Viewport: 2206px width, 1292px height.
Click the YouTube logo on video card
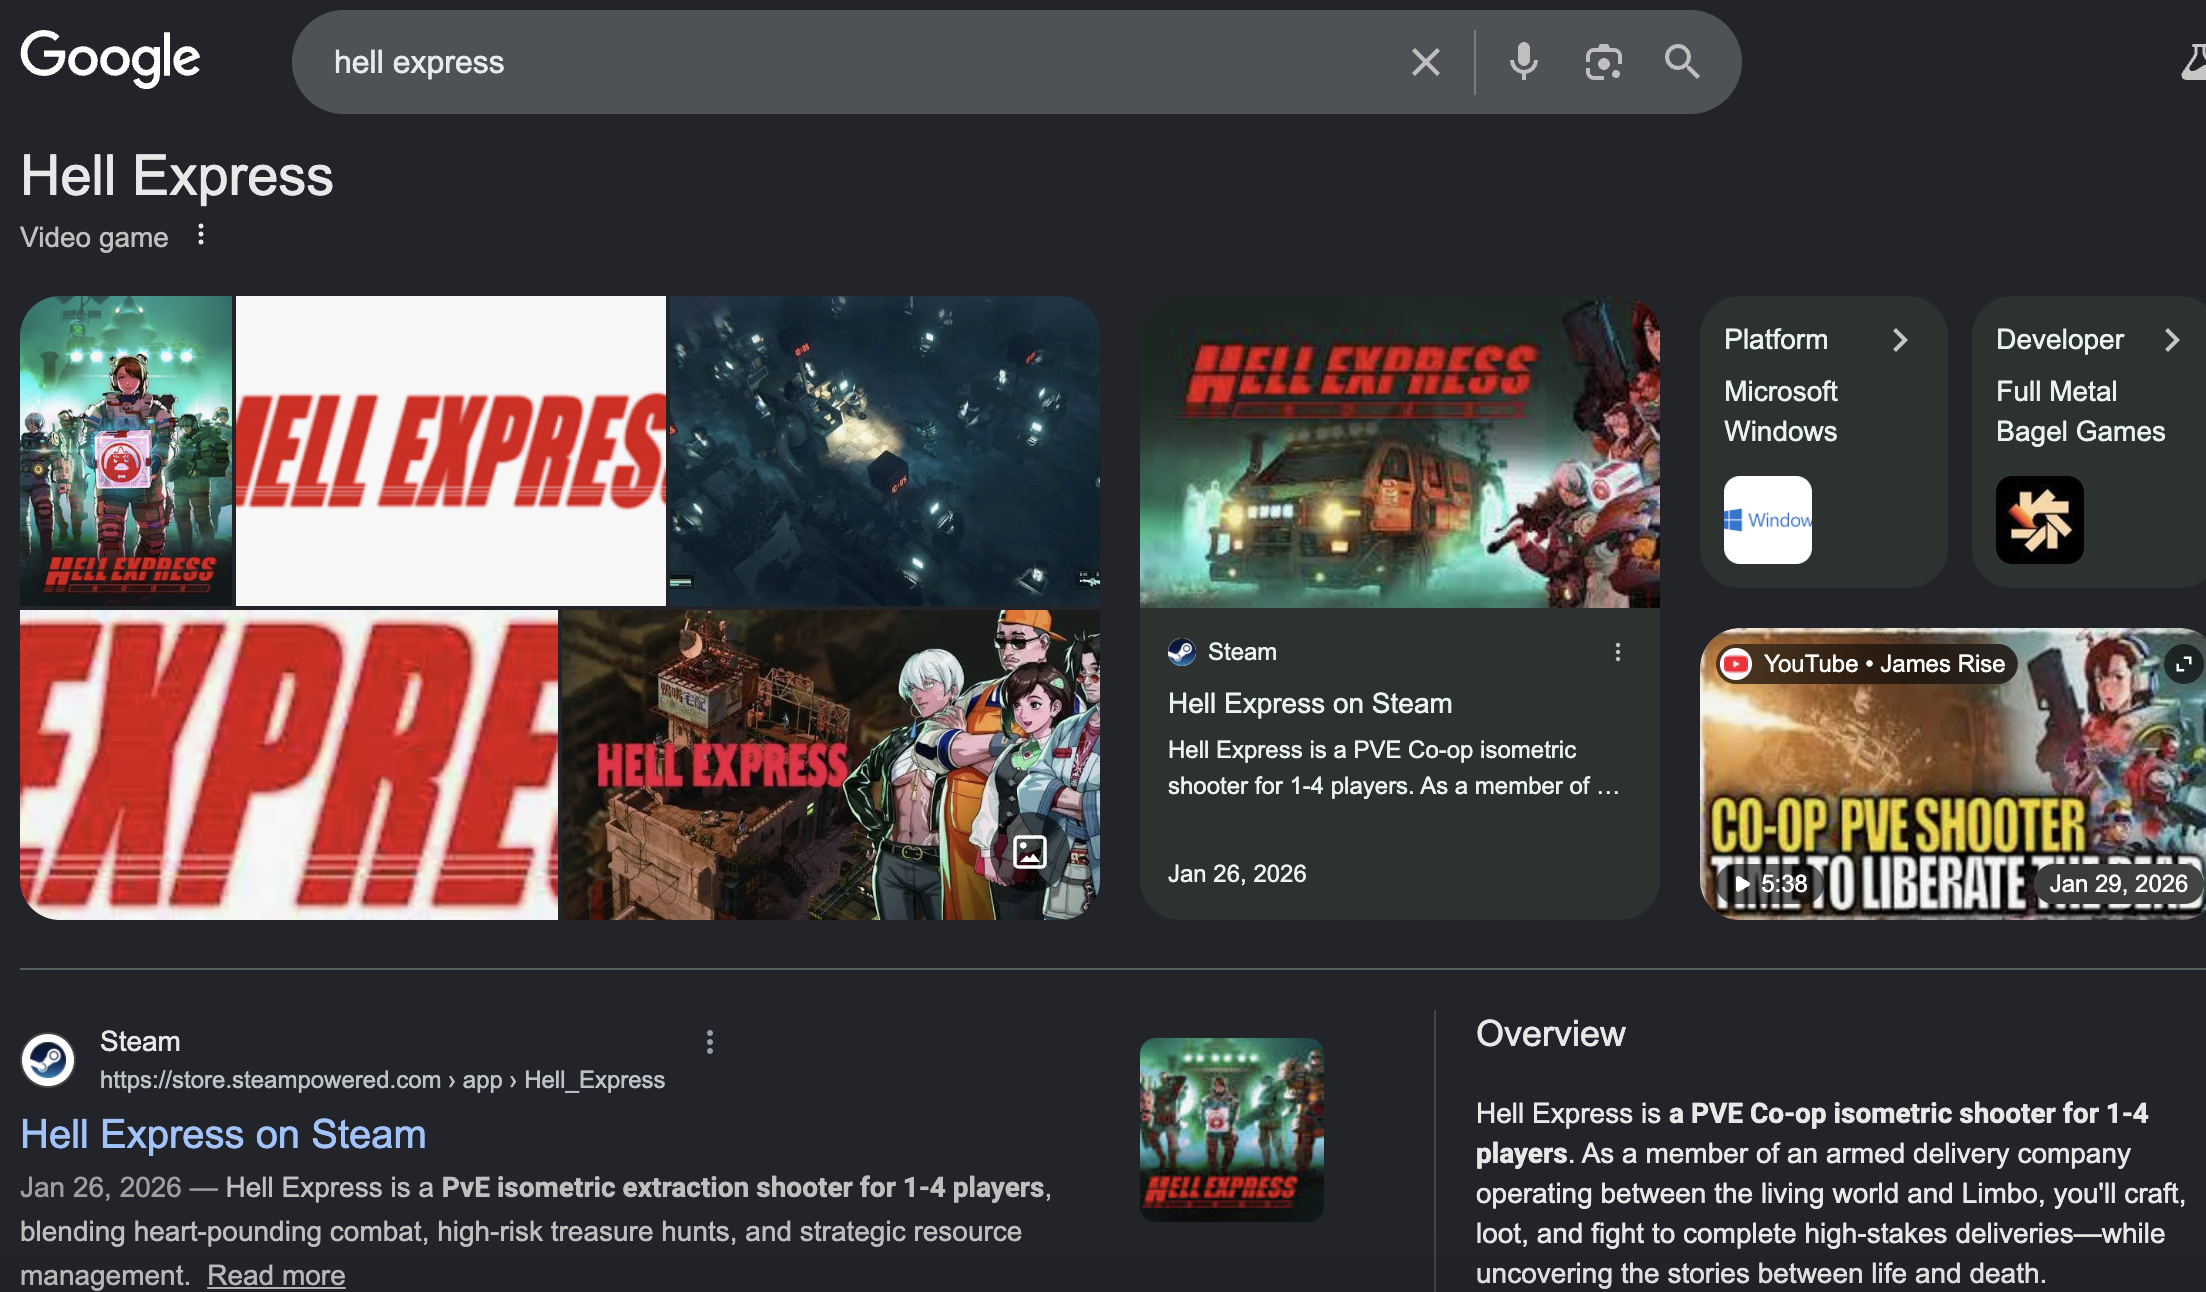1736,664
